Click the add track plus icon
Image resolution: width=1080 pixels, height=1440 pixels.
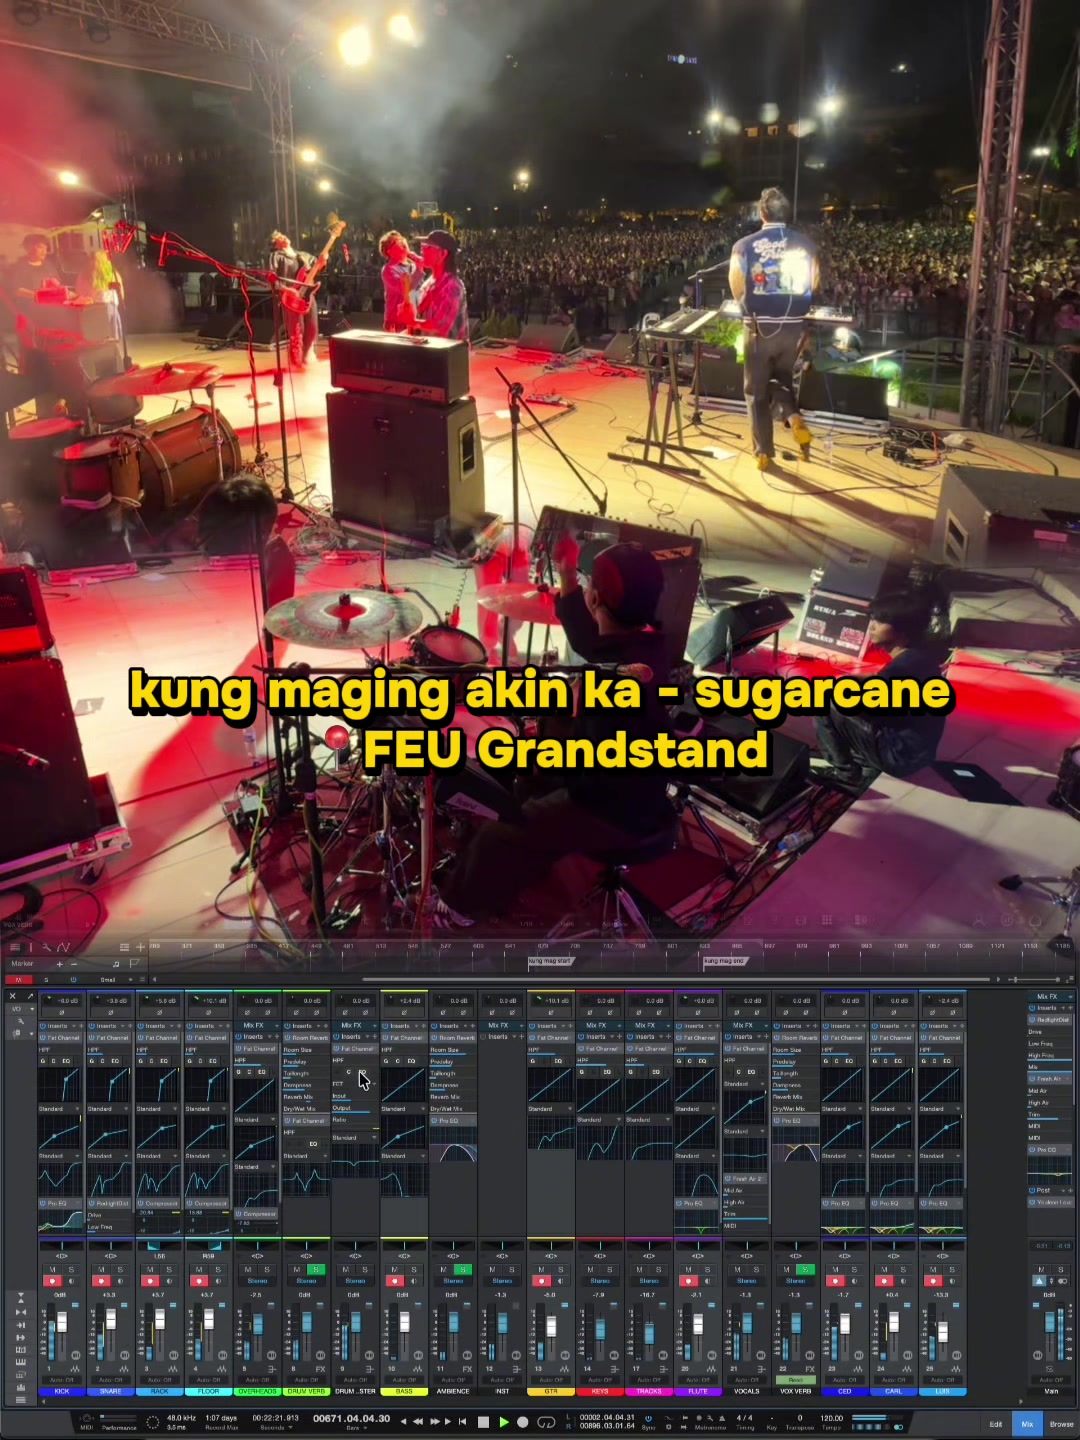coord(140,947)
